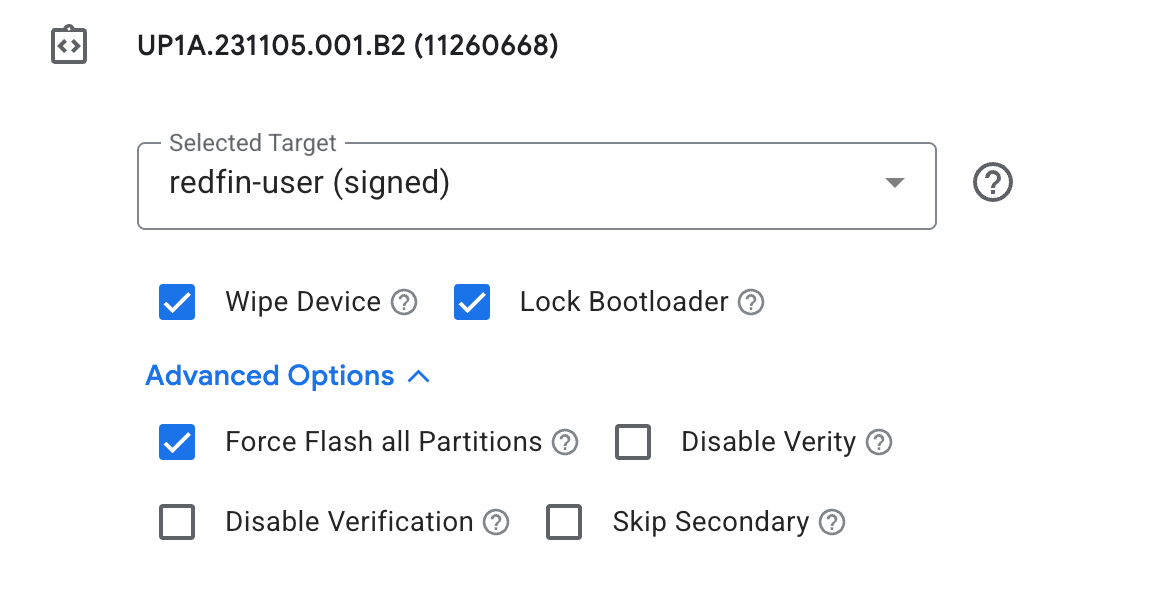This screenshot has height=608, width=1168.
Task: Click the Selected Target dropdown arrow
Action: 895,183
